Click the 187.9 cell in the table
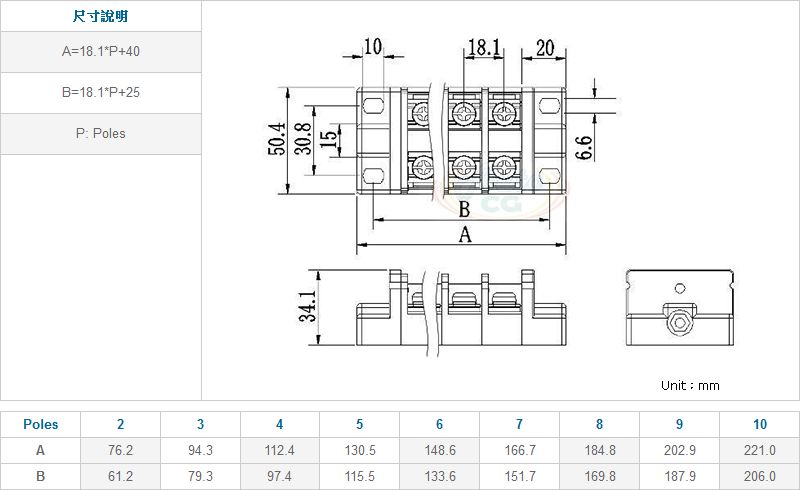 tap(679, 477)
